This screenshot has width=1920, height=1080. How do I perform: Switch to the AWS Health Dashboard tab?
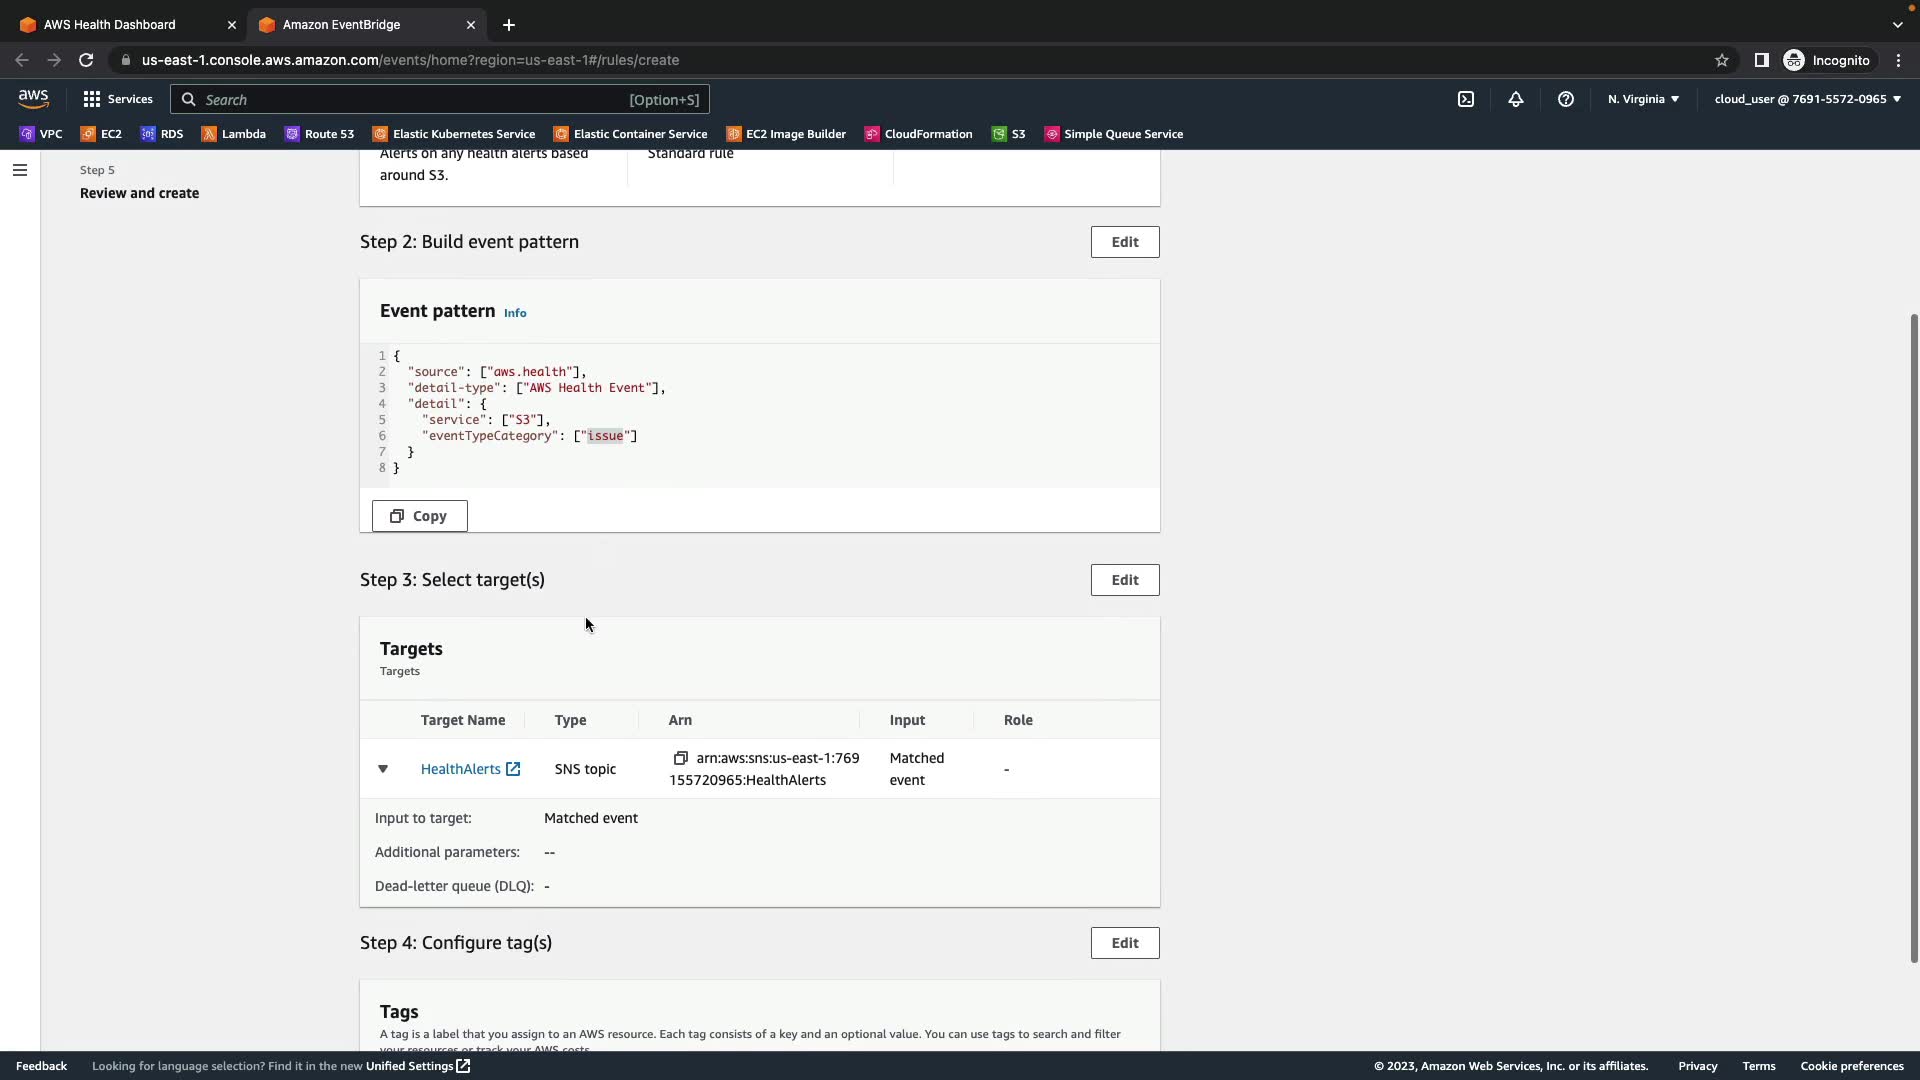(x=110, y=24)
